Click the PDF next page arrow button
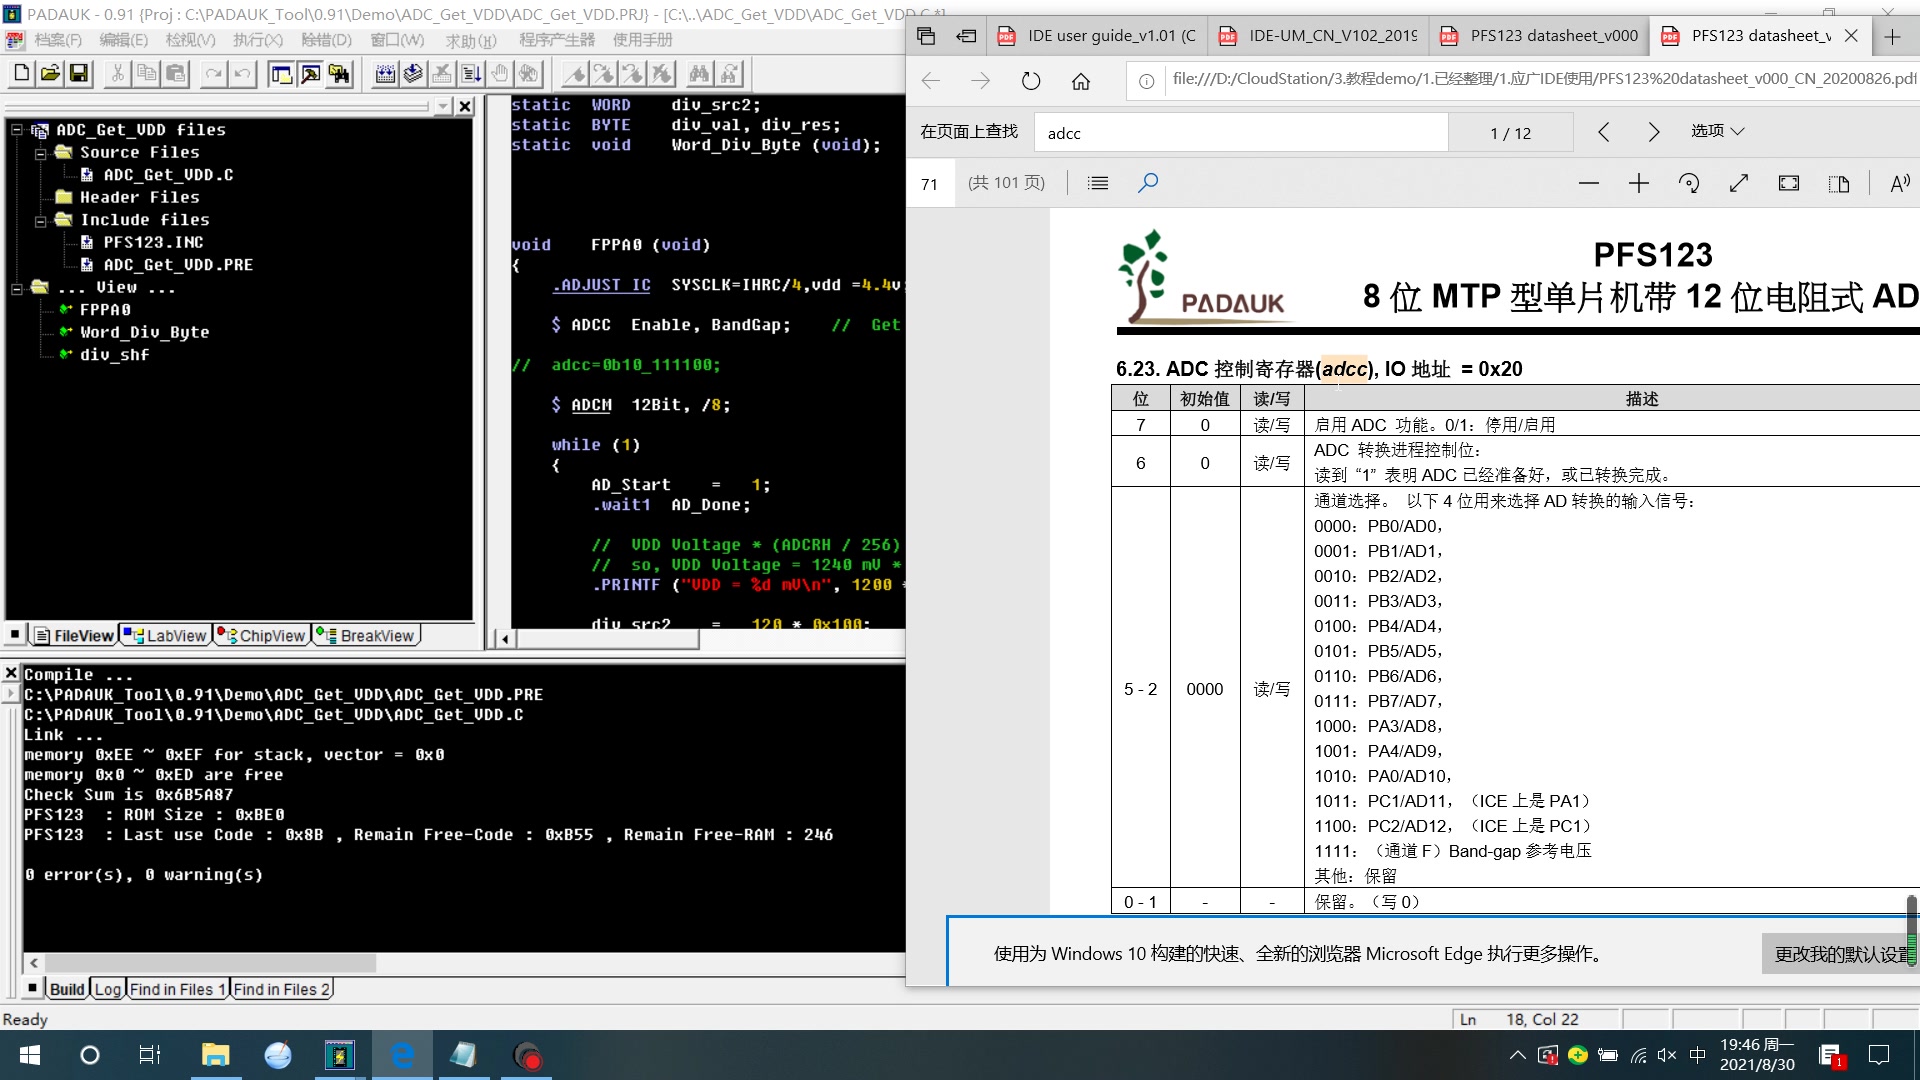 (x=1652, y=131)
